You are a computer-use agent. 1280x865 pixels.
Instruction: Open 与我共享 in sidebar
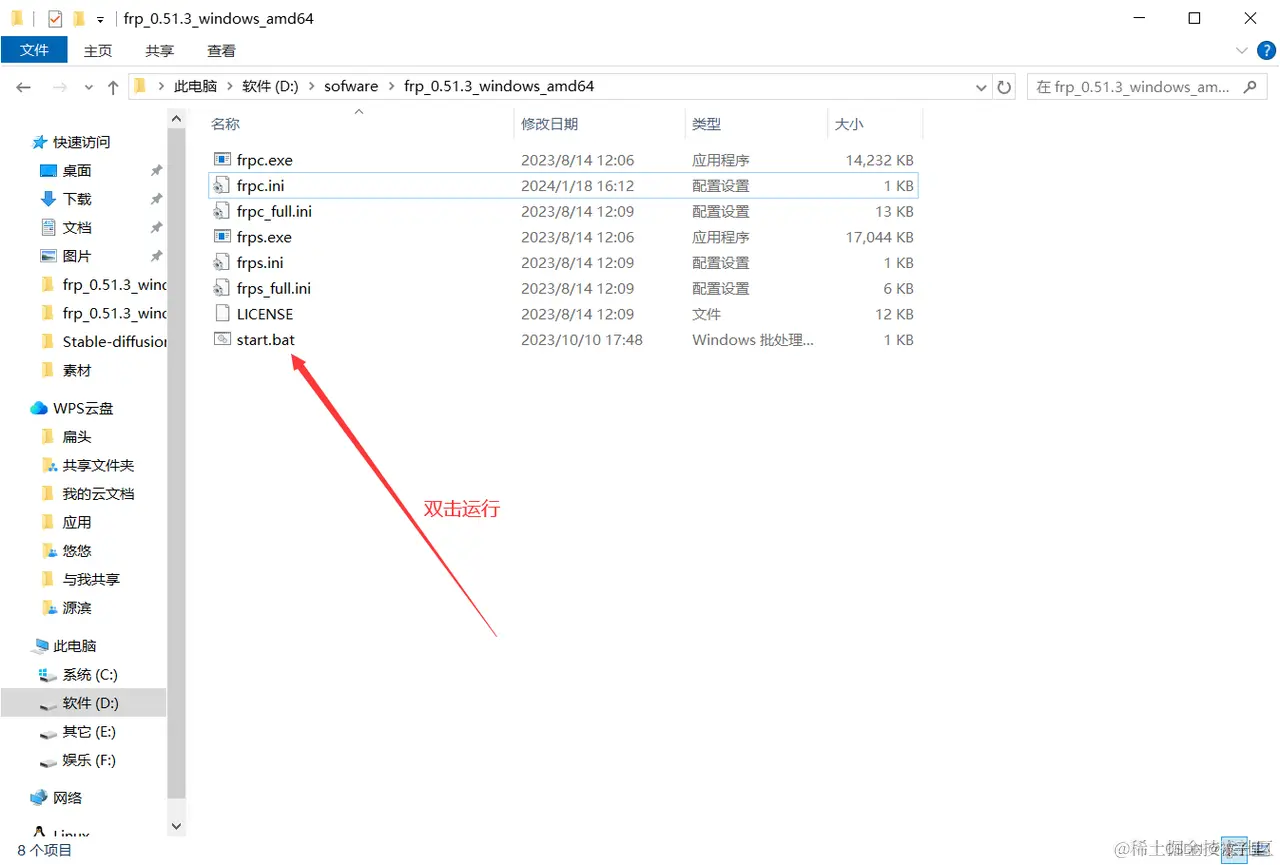pos(80,579)
